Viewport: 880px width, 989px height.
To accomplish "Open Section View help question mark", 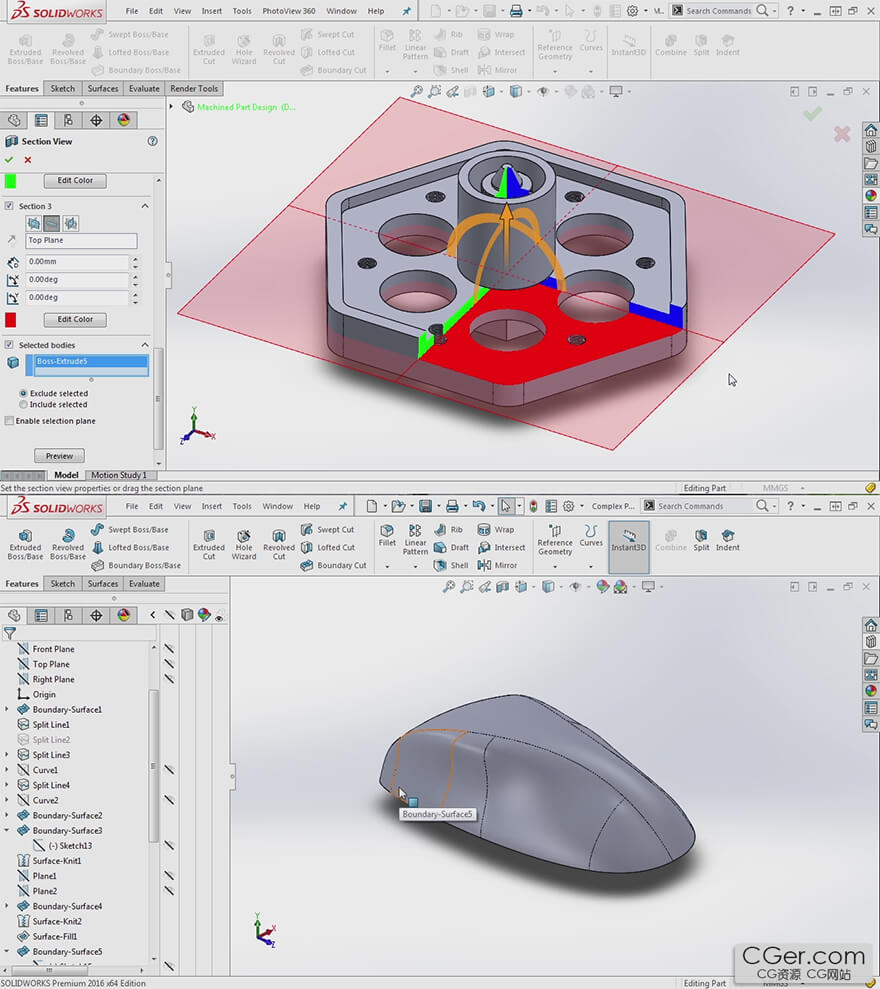I will click(153, 141).
